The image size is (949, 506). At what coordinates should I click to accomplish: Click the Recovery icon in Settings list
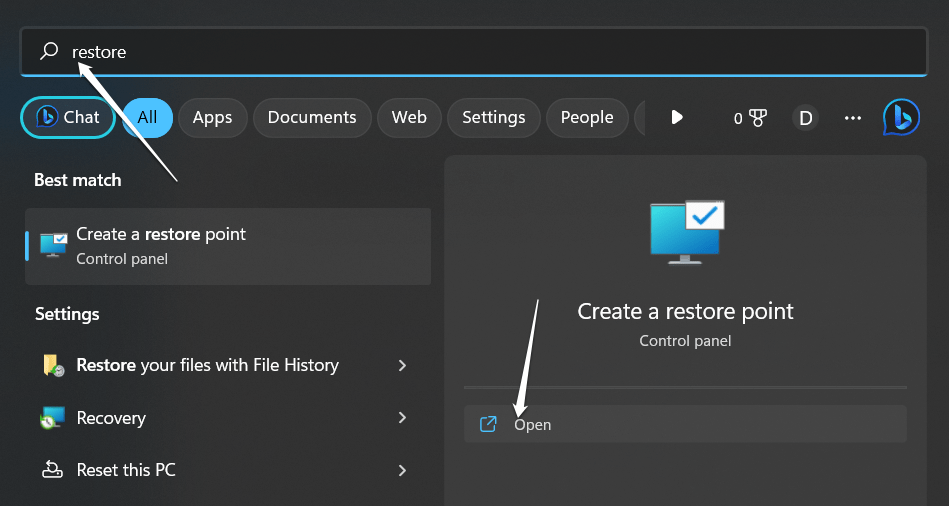point(52,418)
